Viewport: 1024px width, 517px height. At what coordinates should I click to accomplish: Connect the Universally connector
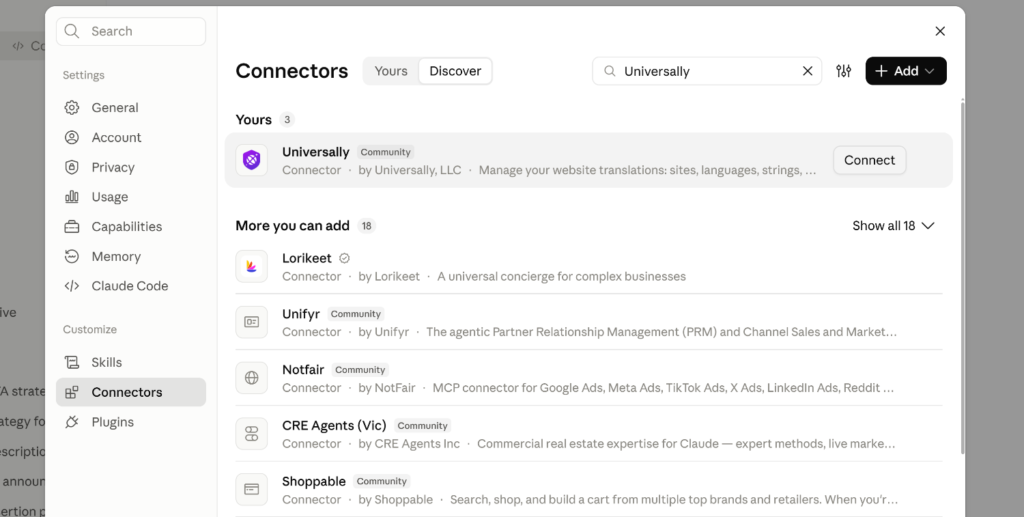tap(869, 160)
